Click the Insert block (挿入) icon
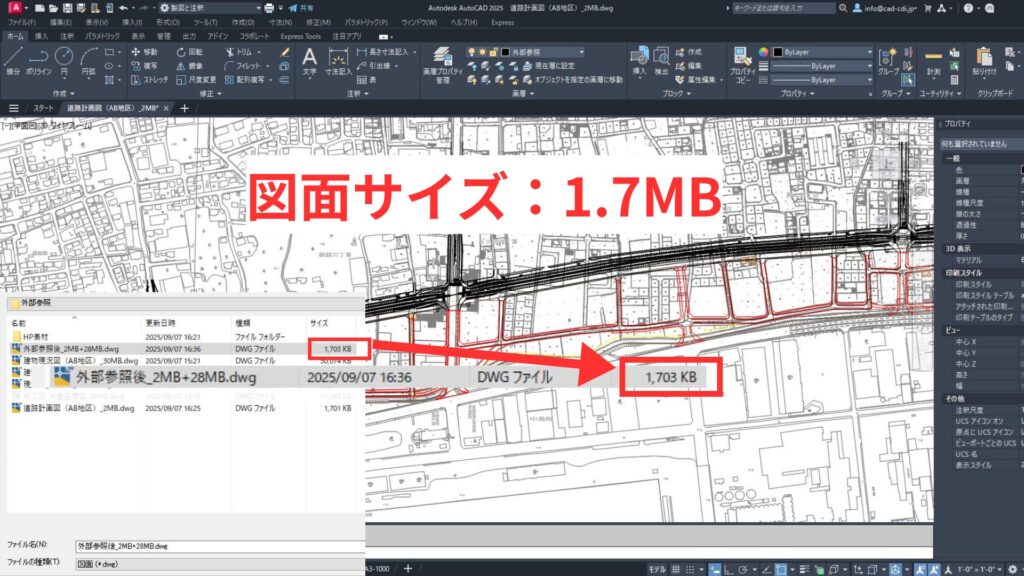This screenshot has width=1024, height=576. pos(640,58)
